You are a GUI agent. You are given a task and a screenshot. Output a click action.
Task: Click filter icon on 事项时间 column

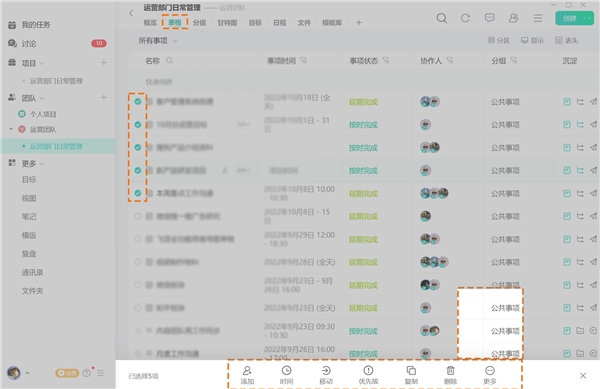pos(303,60)
